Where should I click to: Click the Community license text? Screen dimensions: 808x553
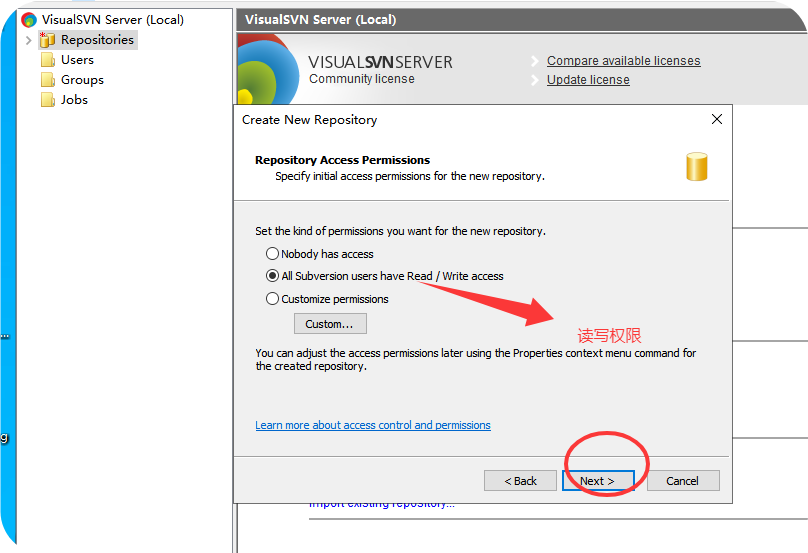(x=362, y=79)
